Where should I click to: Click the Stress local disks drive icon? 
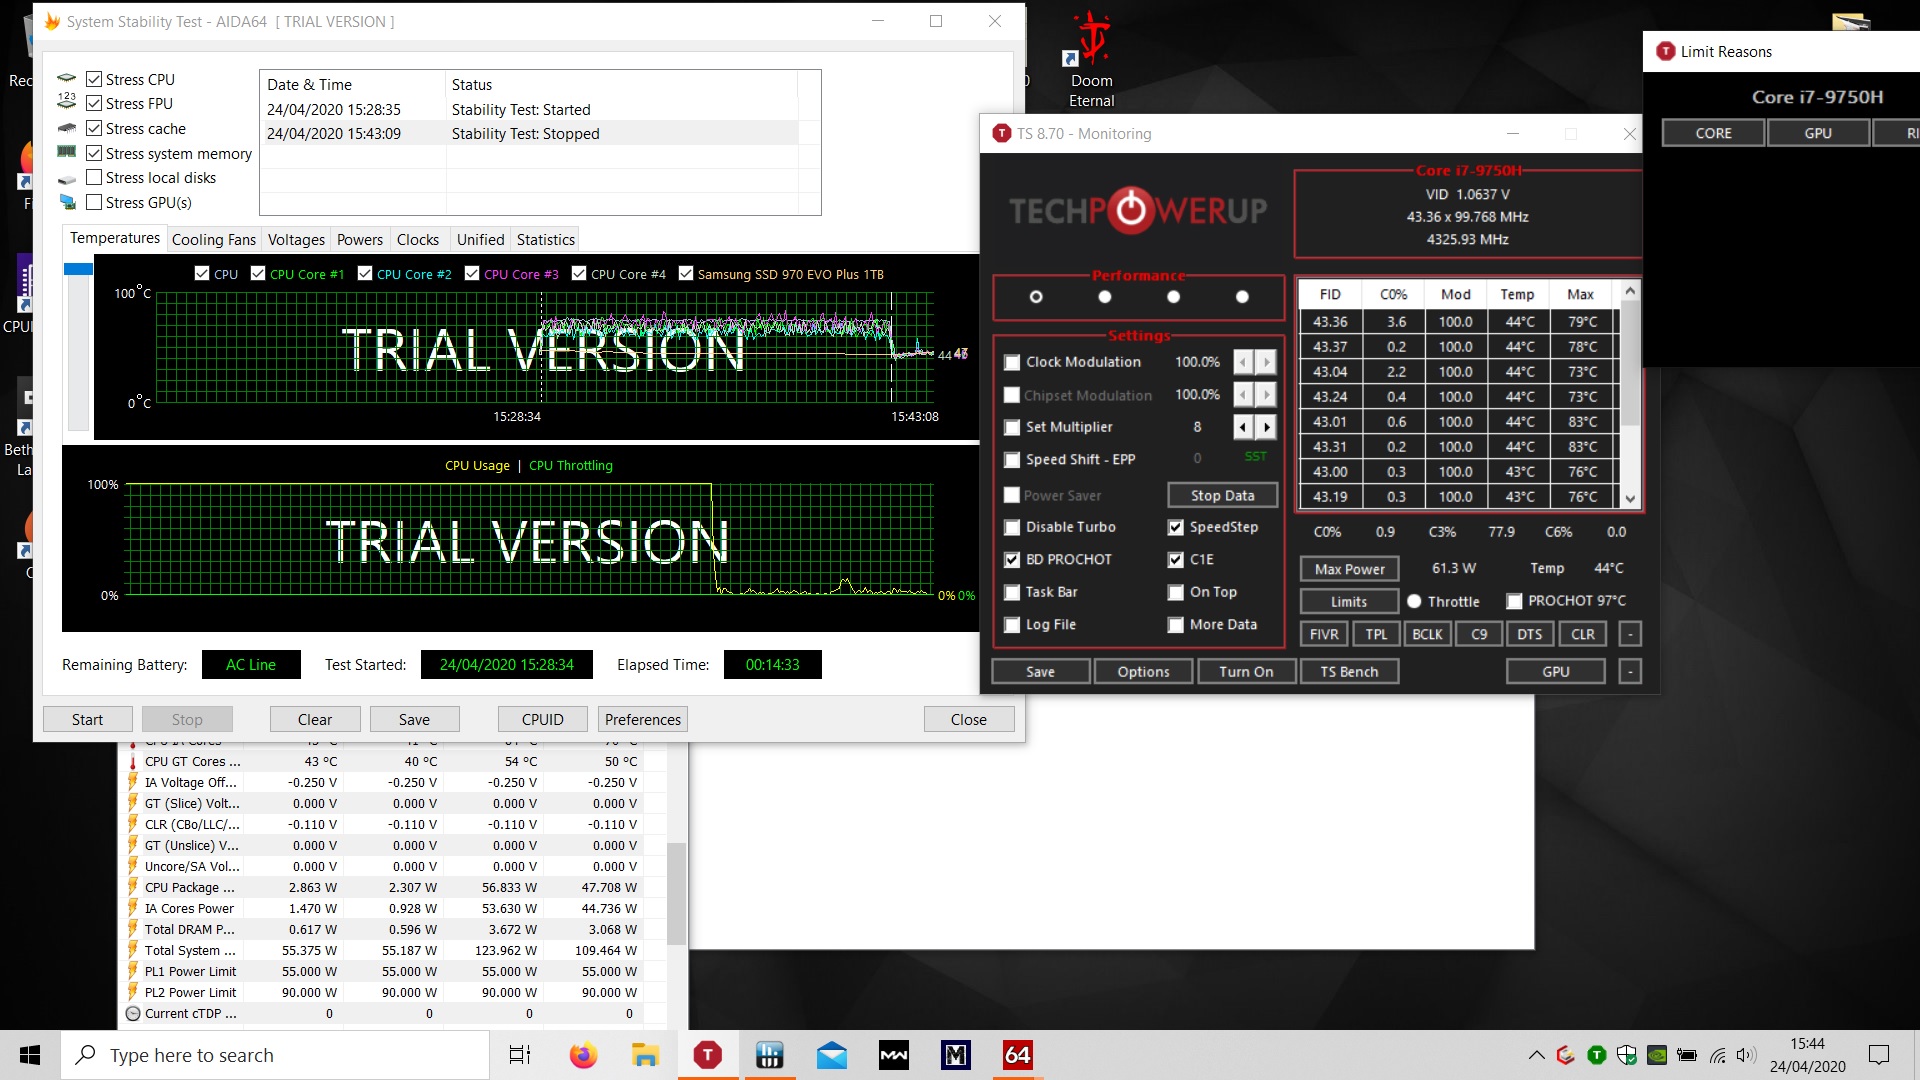tap(67, 178)
